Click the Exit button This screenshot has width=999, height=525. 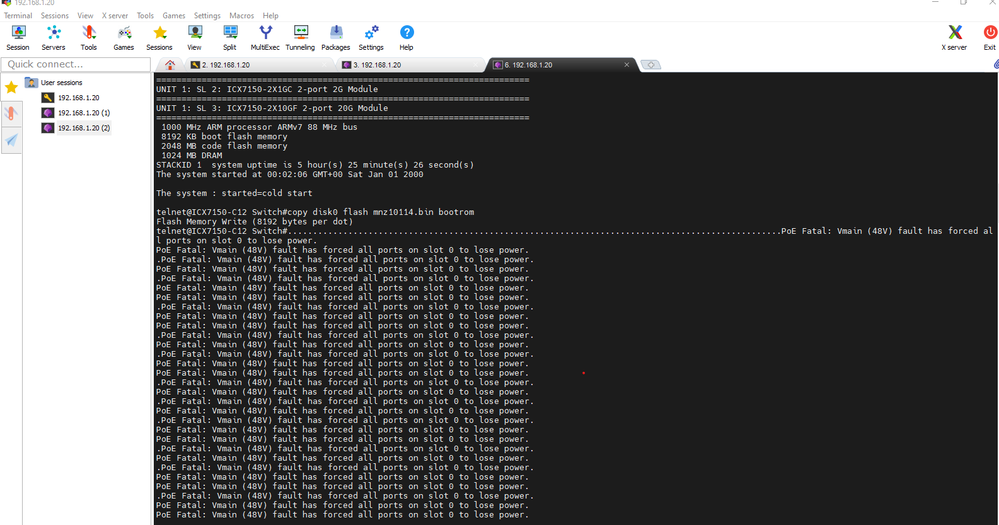989,38
